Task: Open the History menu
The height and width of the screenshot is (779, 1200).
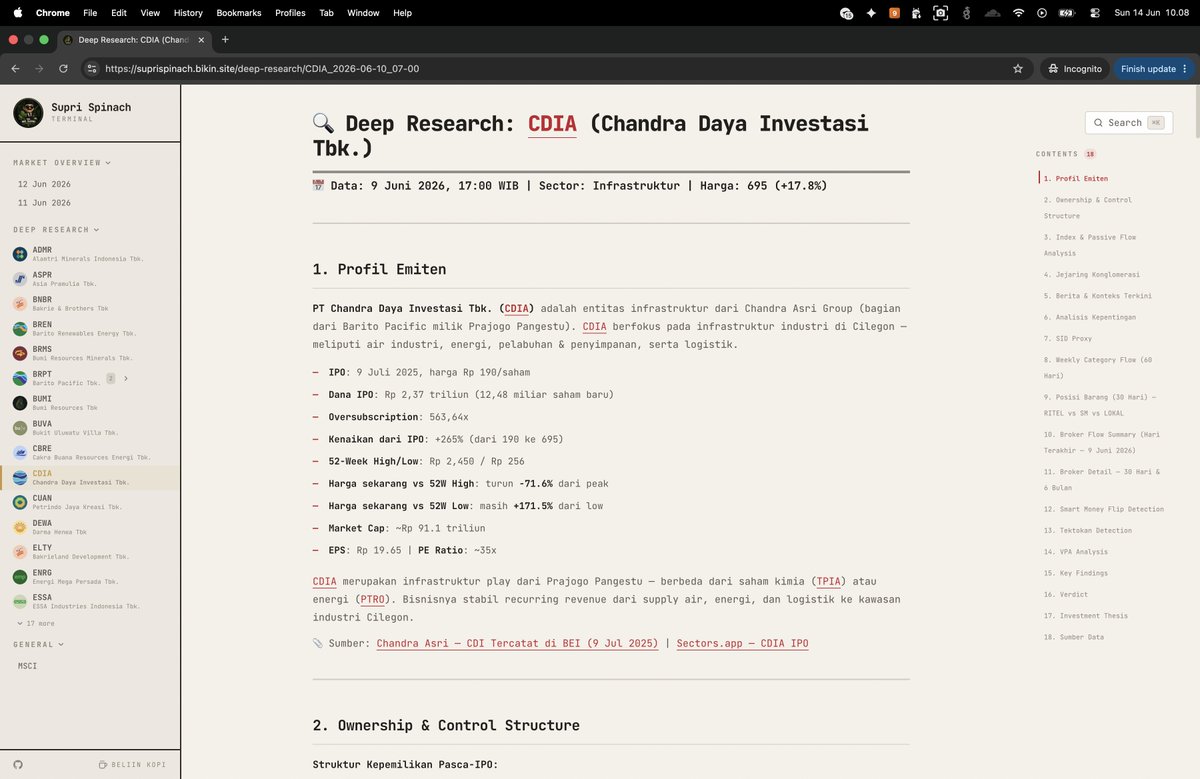Action: [x=188, y=13]
